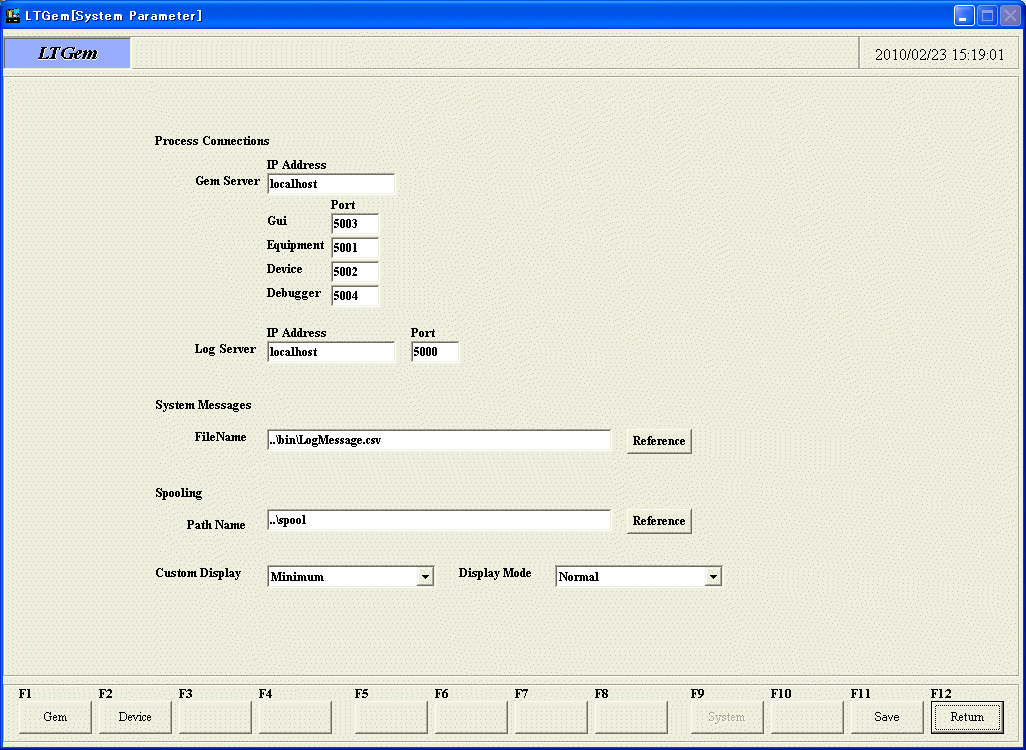The image size is (1026, 750).
Task: Click the Debugger port field
Action: click(x=355, y=296)
